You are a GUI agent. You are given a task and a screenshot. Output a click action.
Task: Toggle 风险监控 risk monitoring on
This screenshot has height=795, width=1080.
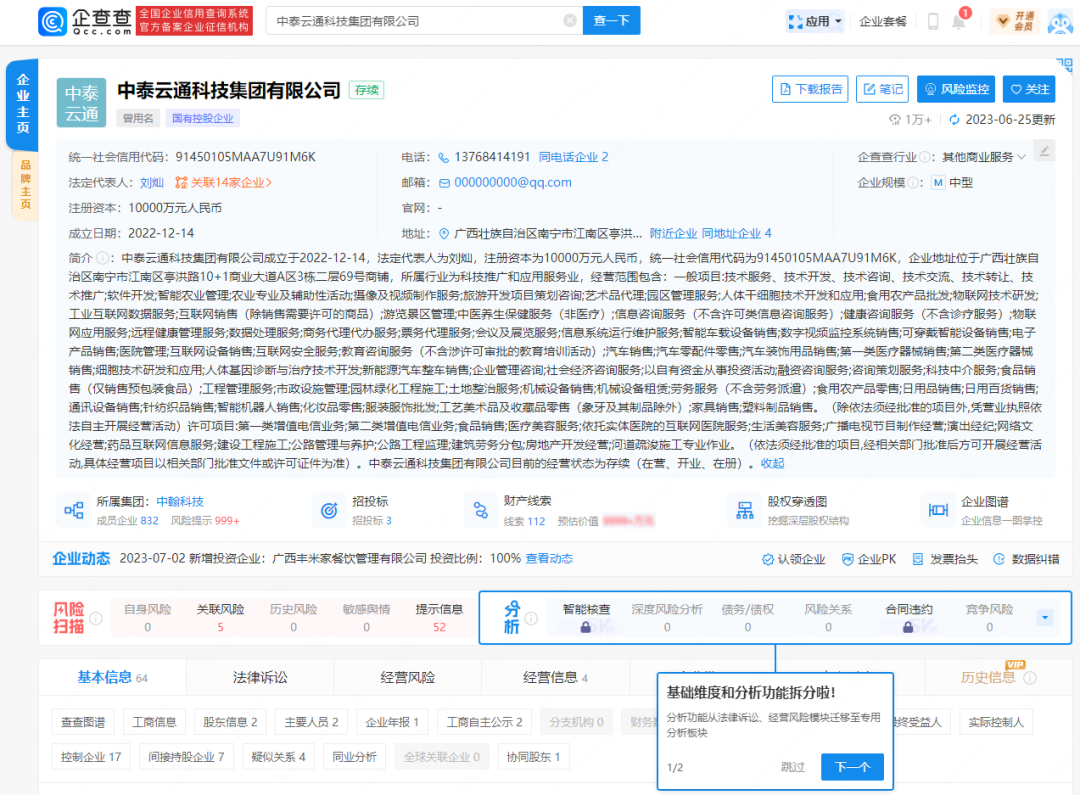[956, 89]
